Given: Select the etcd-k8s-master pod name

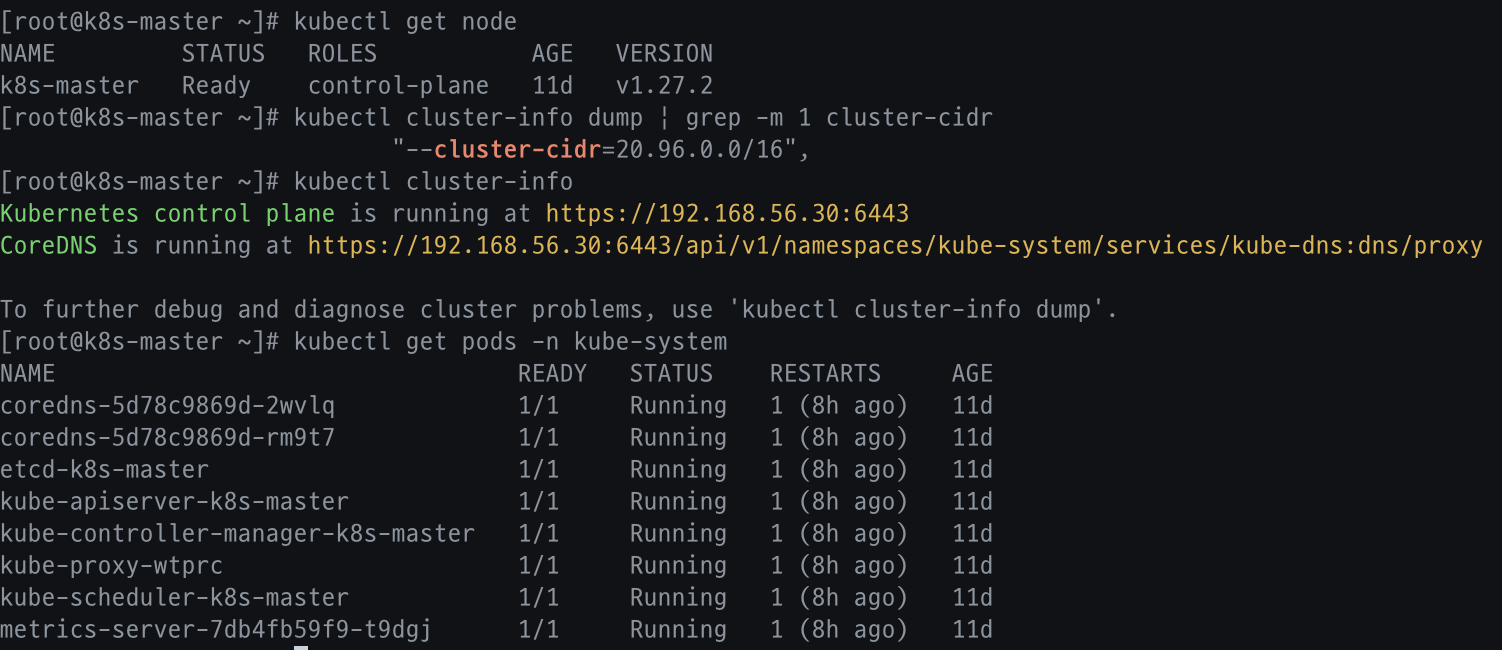Looking at the screenshot, I should [105, 470].
